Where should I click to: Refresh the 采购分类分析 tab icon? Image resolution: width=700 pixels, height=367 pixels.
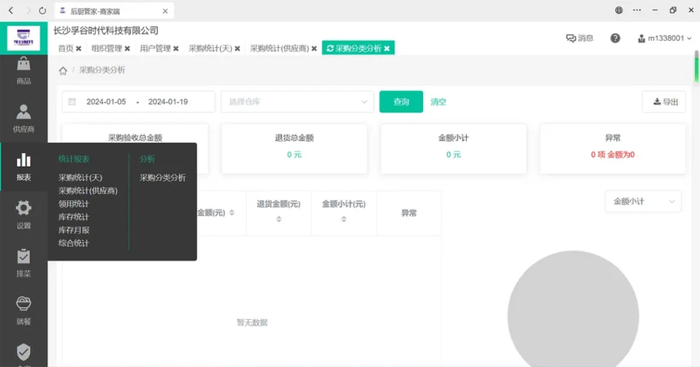[x=330, y=48]
